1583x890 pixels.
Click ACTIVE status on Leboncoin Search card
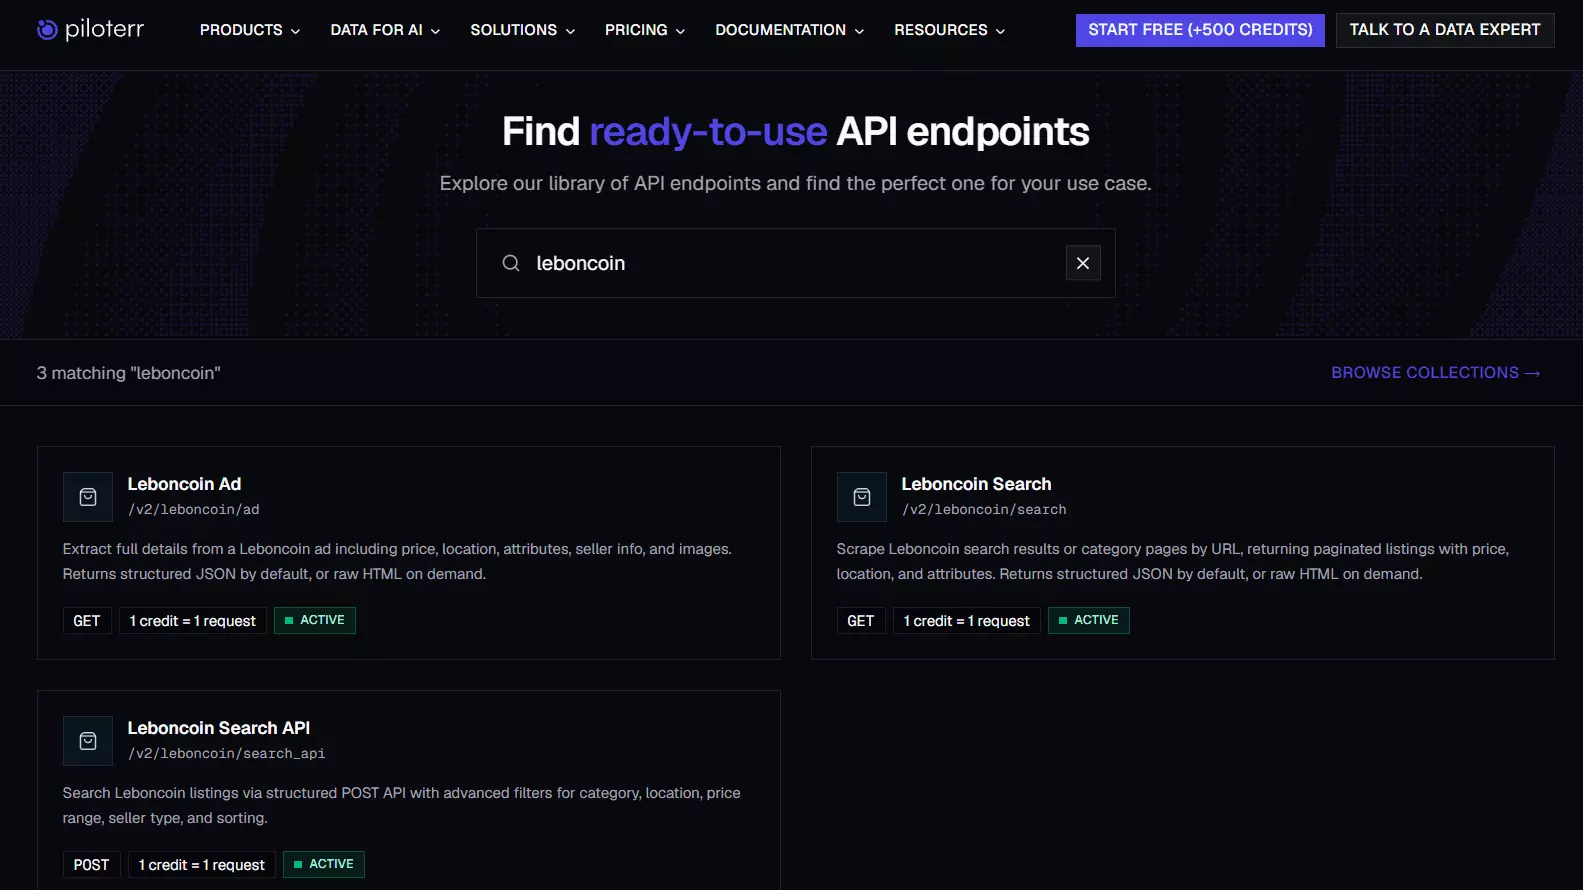[x=1088, y=620]
